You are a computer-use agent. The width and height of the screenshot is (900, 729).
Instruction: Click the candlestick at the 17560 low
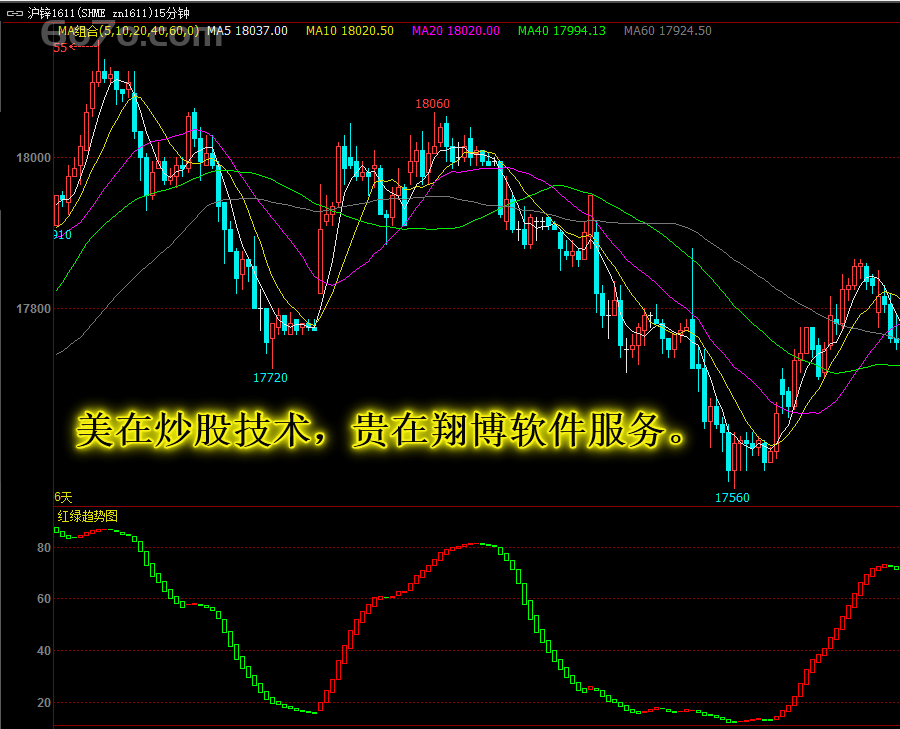735,459
